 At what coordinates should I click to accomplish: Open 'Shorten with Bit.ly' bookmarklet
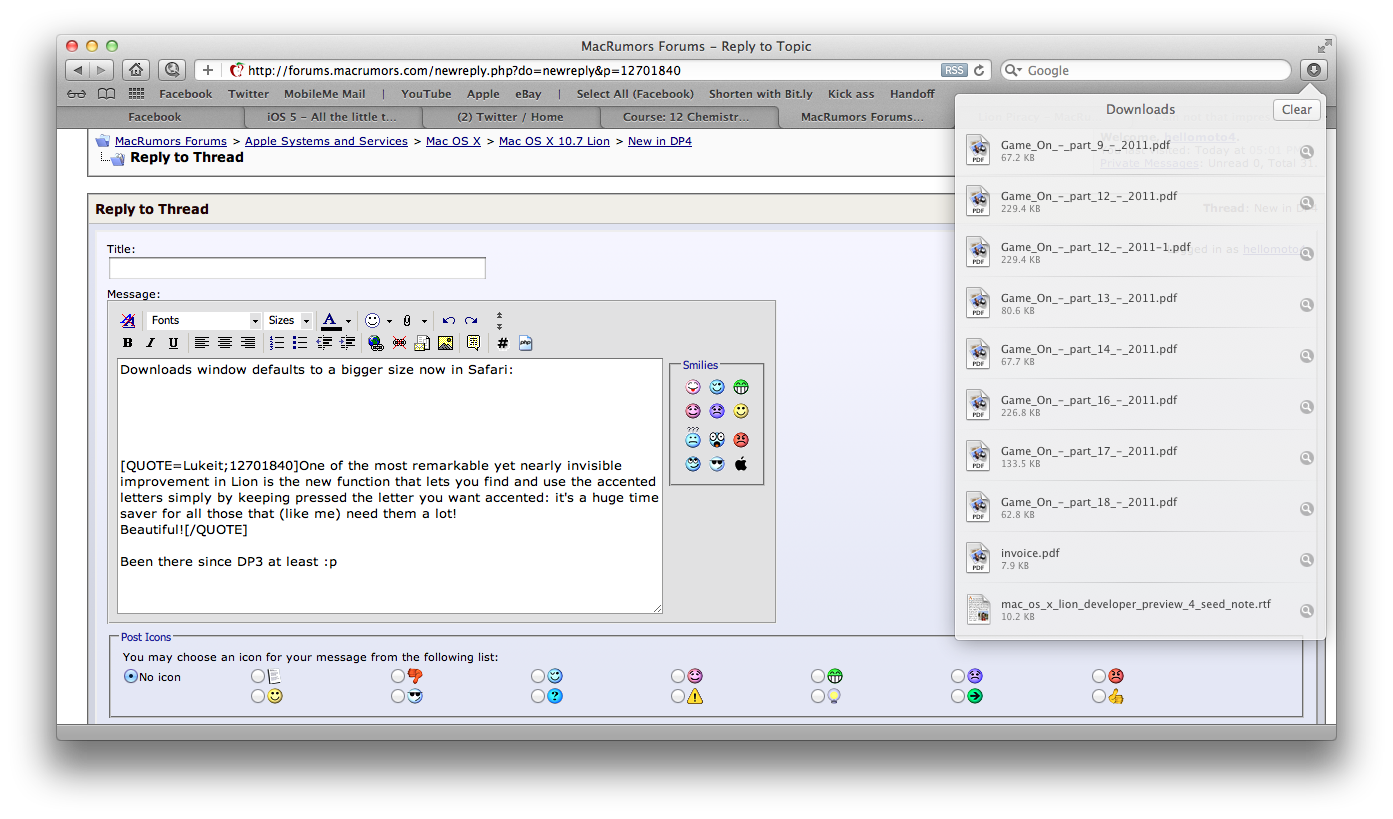(761, 94)
